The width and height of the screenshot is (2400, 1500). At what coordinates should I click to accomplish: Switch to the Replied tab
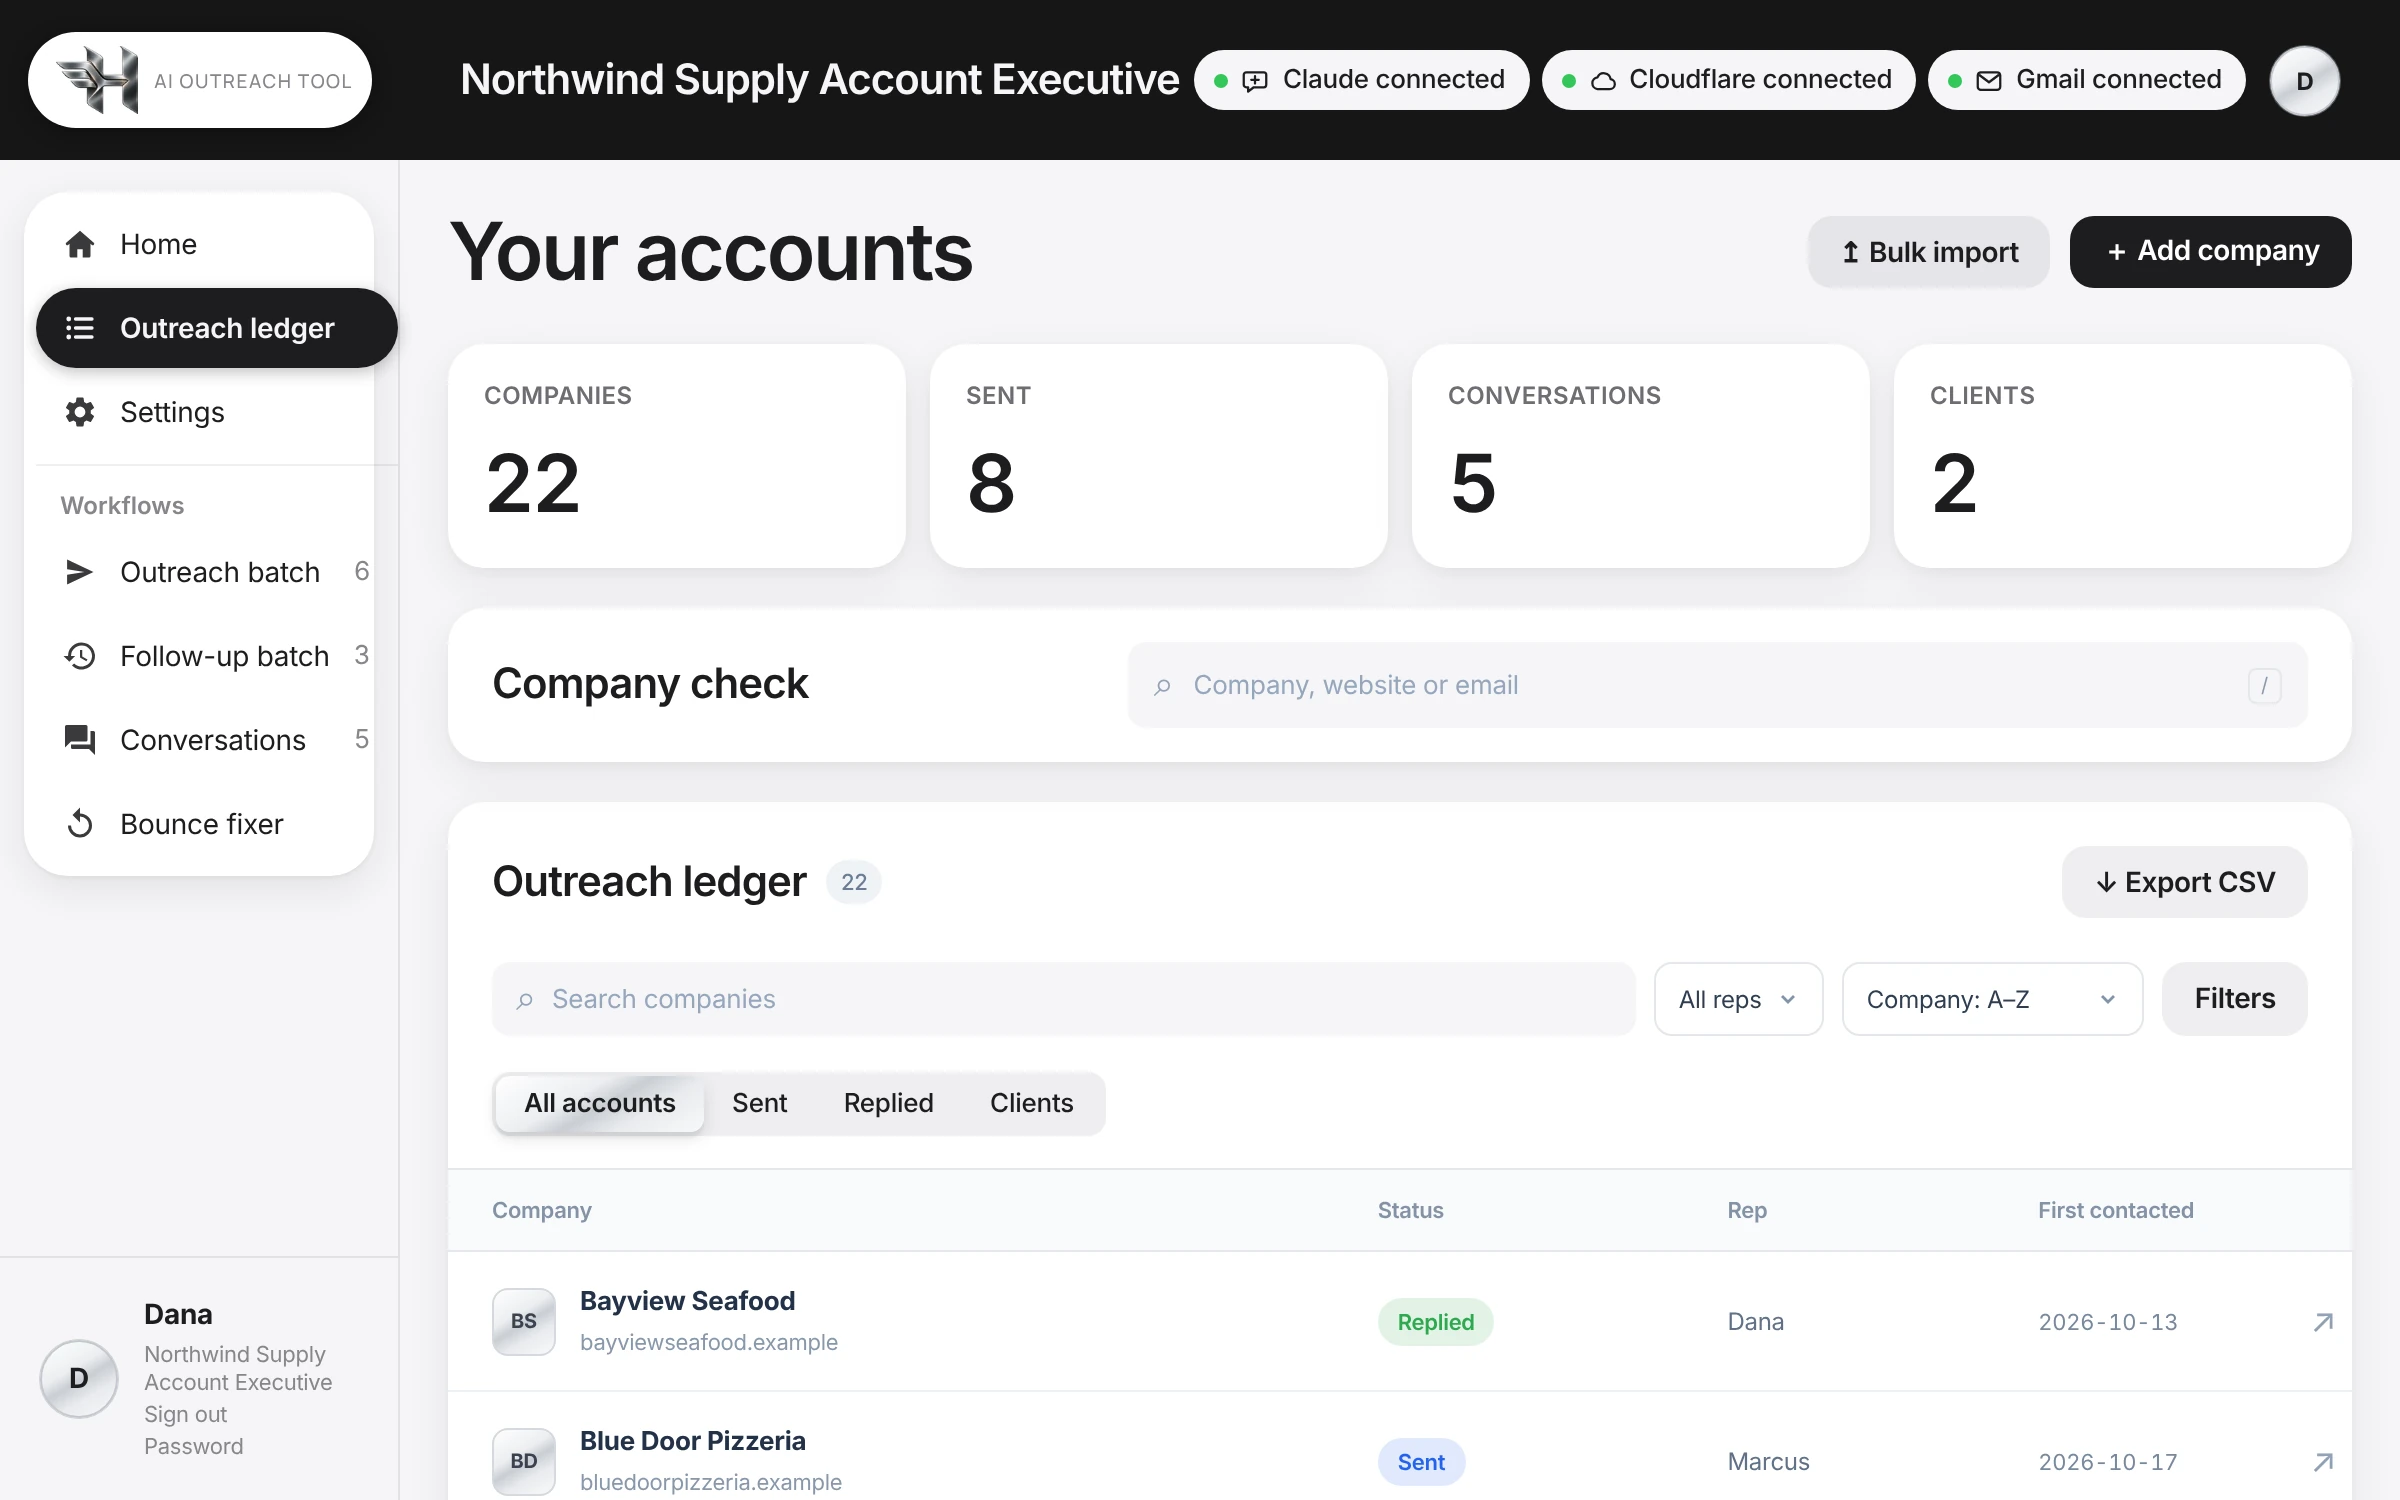point(888,1103)
